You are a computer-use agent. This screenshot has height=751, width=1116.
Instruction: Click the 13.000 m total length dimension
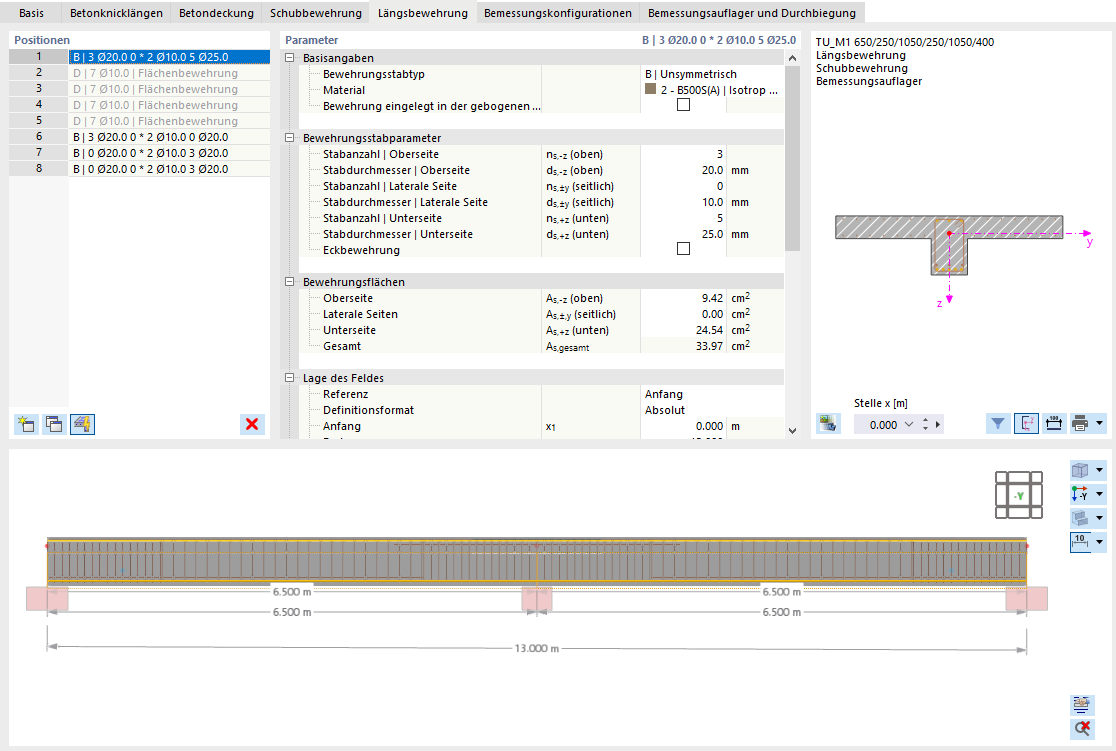pyautogui.click(x=537, y=648)
